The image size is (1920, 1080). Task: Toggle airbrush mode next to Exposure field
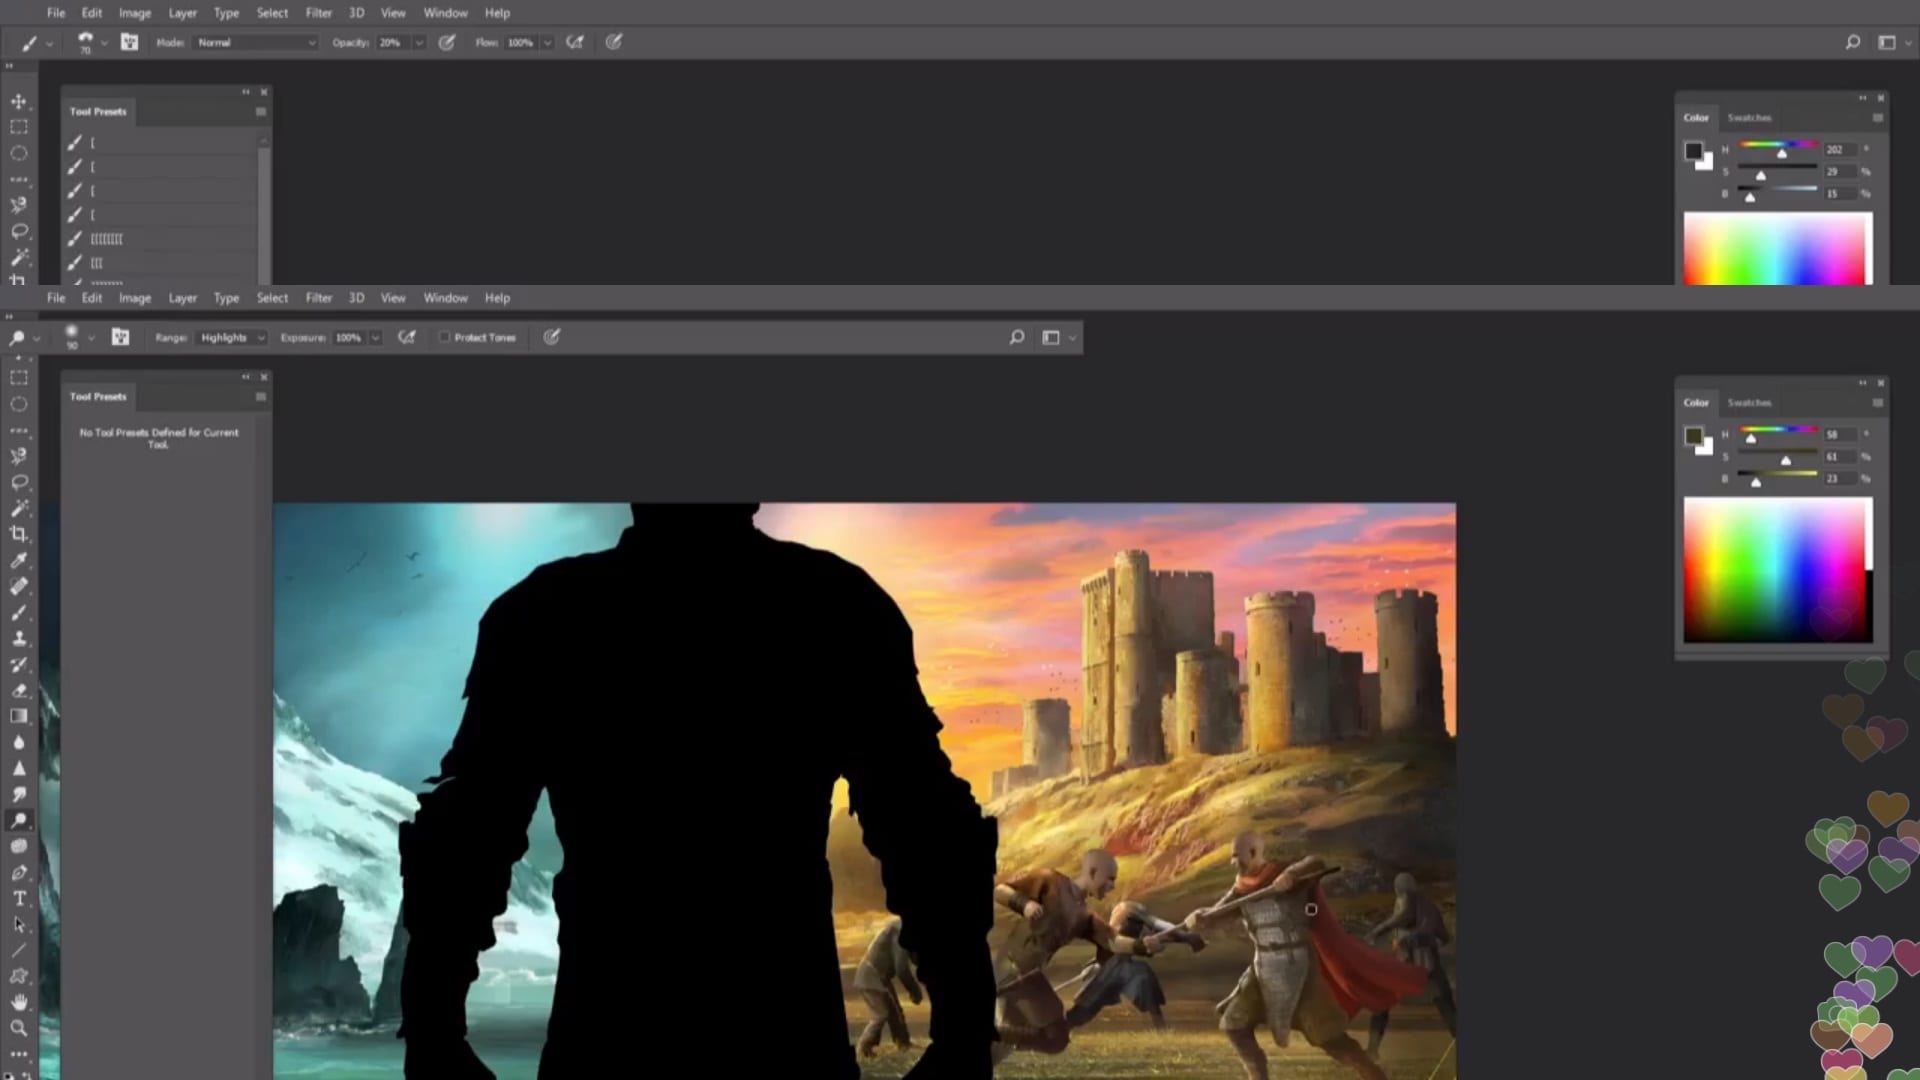(x=407, y=337)
